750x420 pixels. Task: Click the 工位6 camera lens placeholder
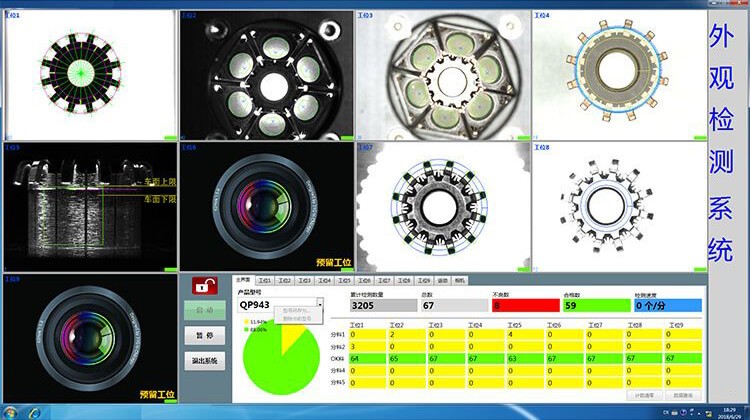(x=266, y=207)
